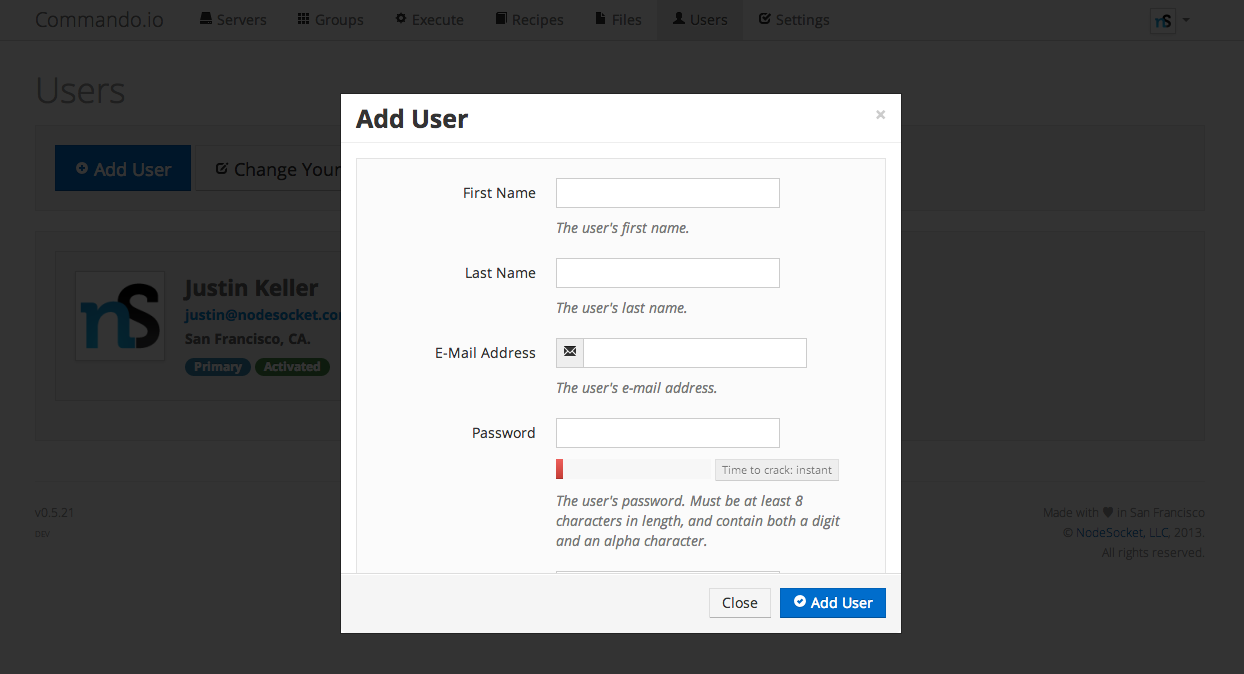Click the nS avatar icon in the navbar
Image resolution: width=1244 pixels, height=674 pixels.
pyautogui.click(x=1162, y=21)
